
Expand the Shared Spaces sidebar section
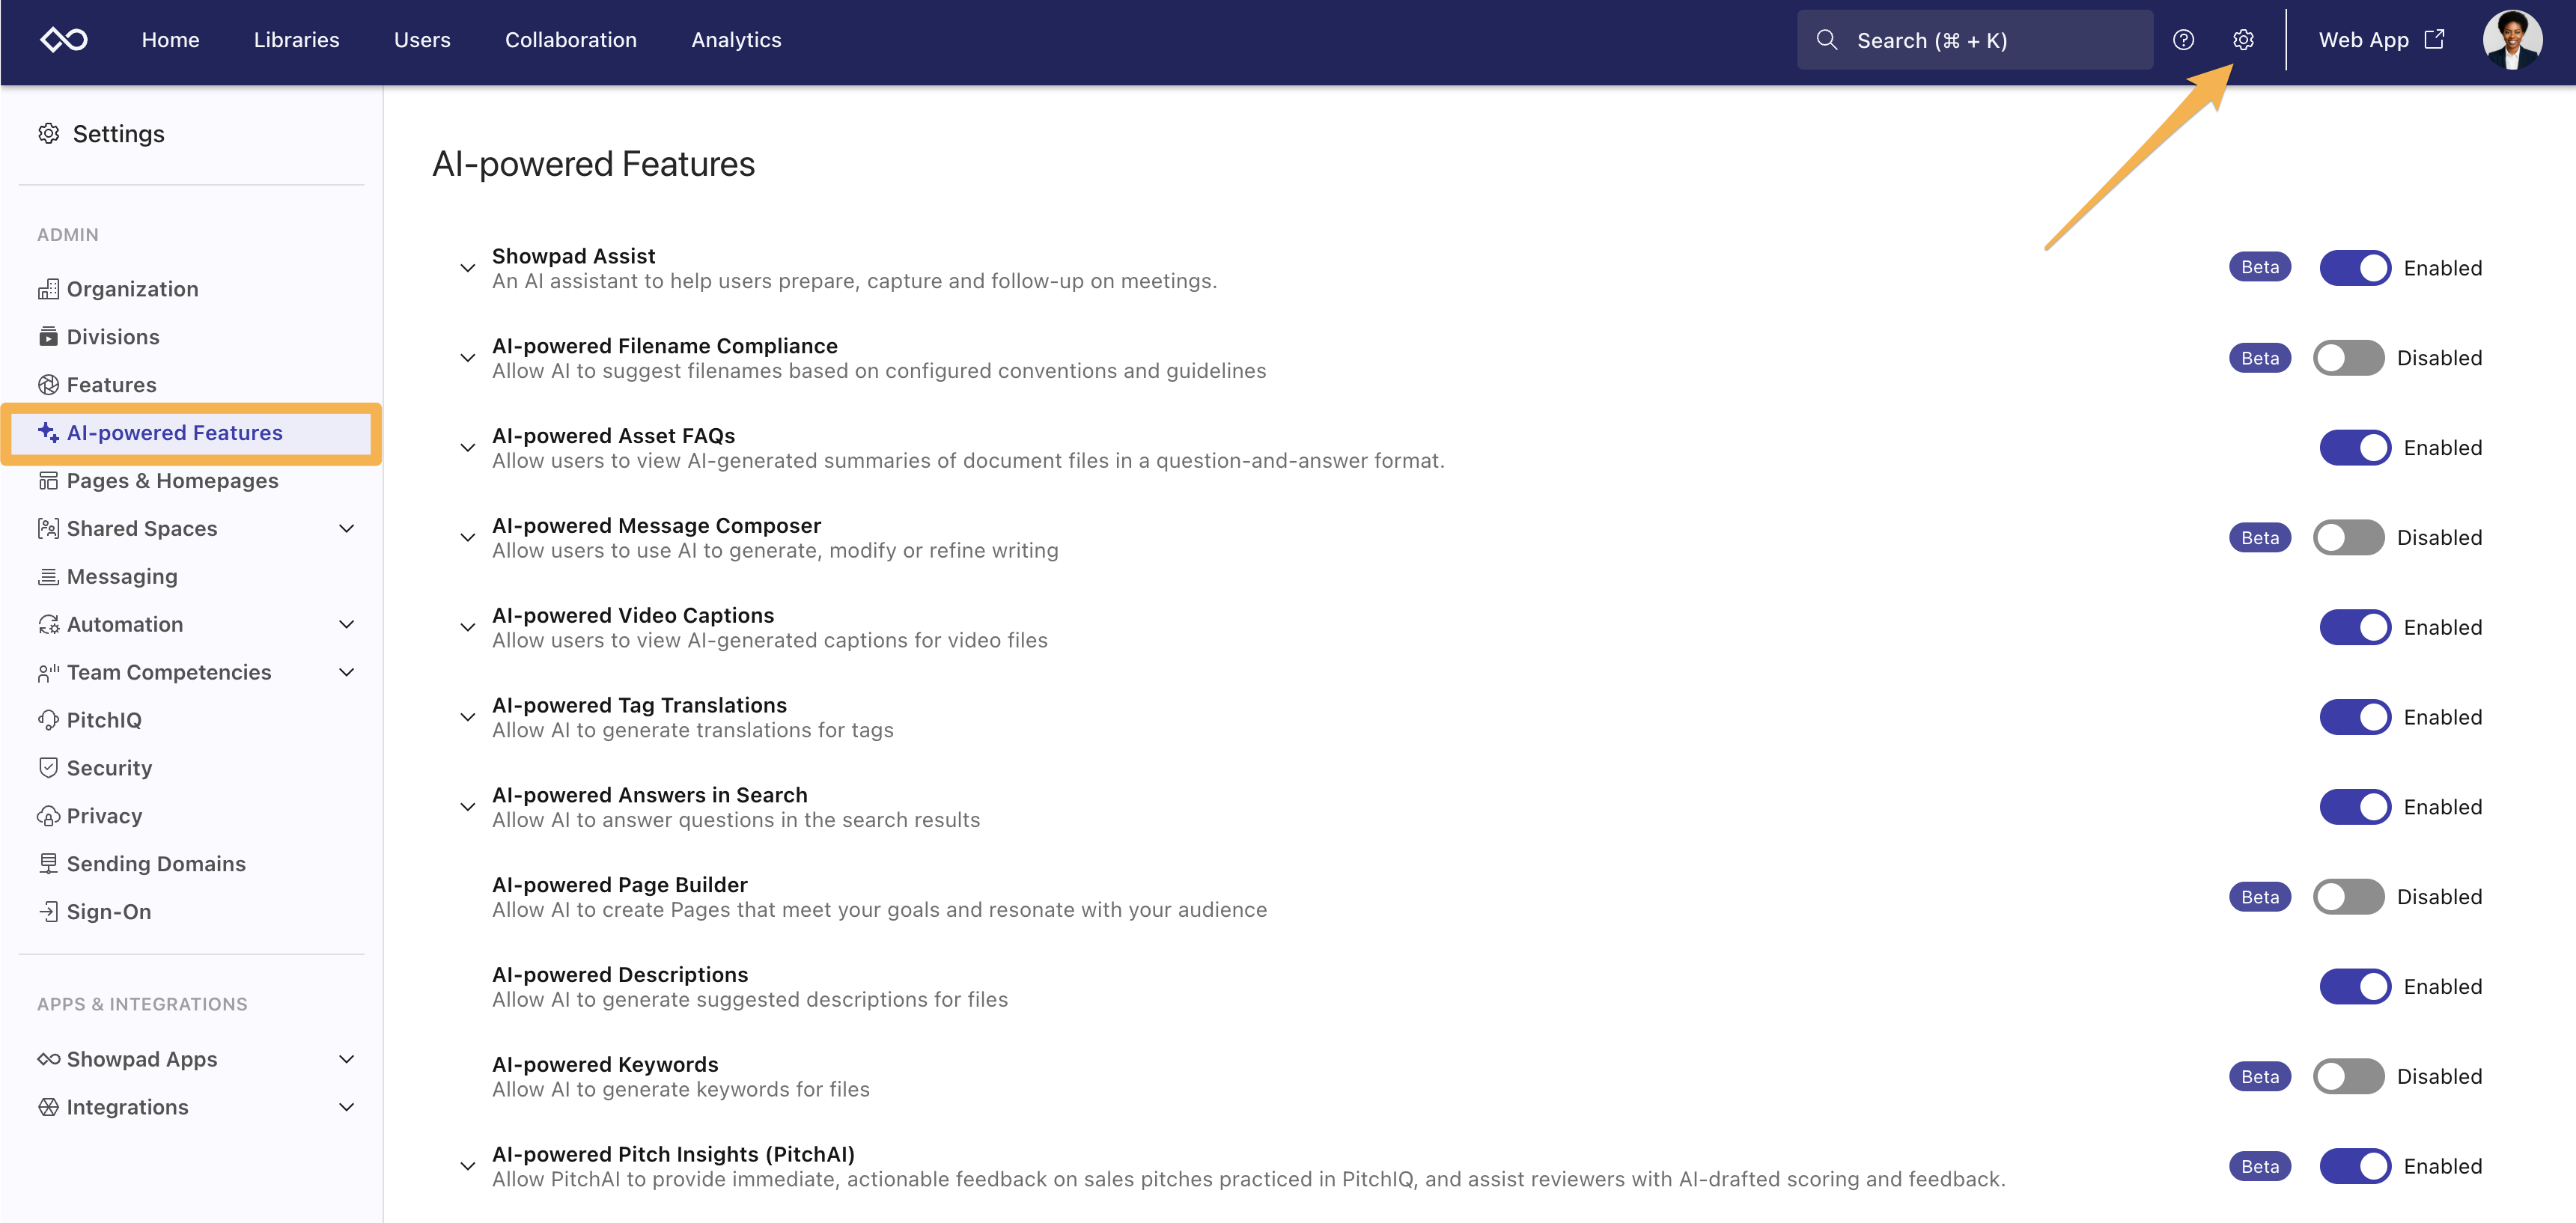pos(346,529)
